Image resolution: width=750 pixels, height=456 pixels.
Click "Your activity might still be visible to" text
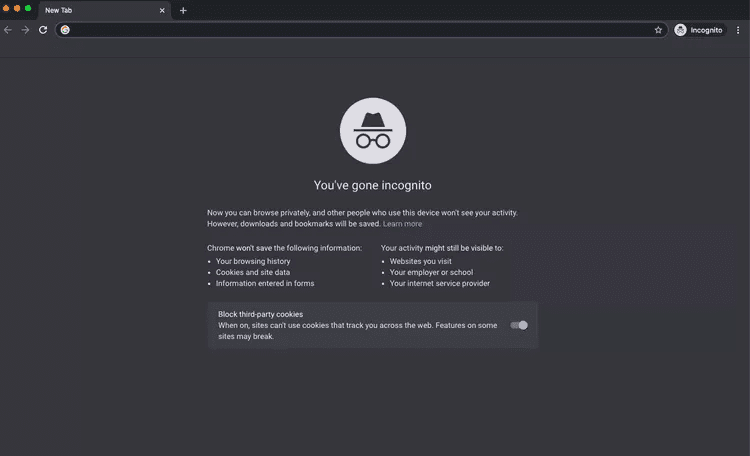coord(442,248)
